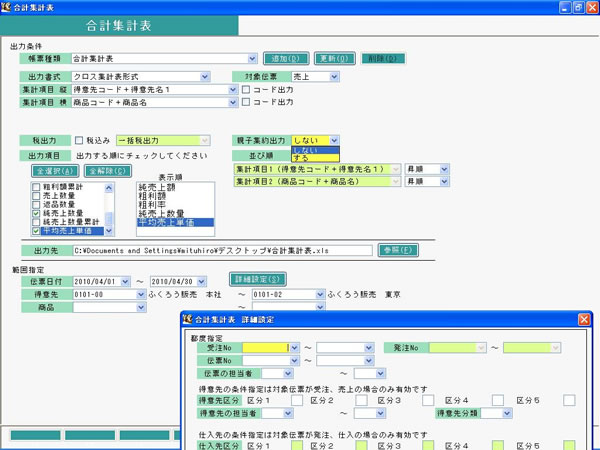Expand the 集計項目 縦 combo box

tap(233, 90)
